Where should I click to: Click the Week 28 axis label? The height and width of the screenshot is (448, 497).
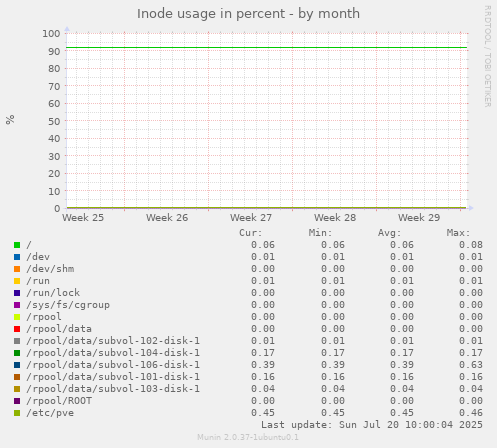(335, 218)
